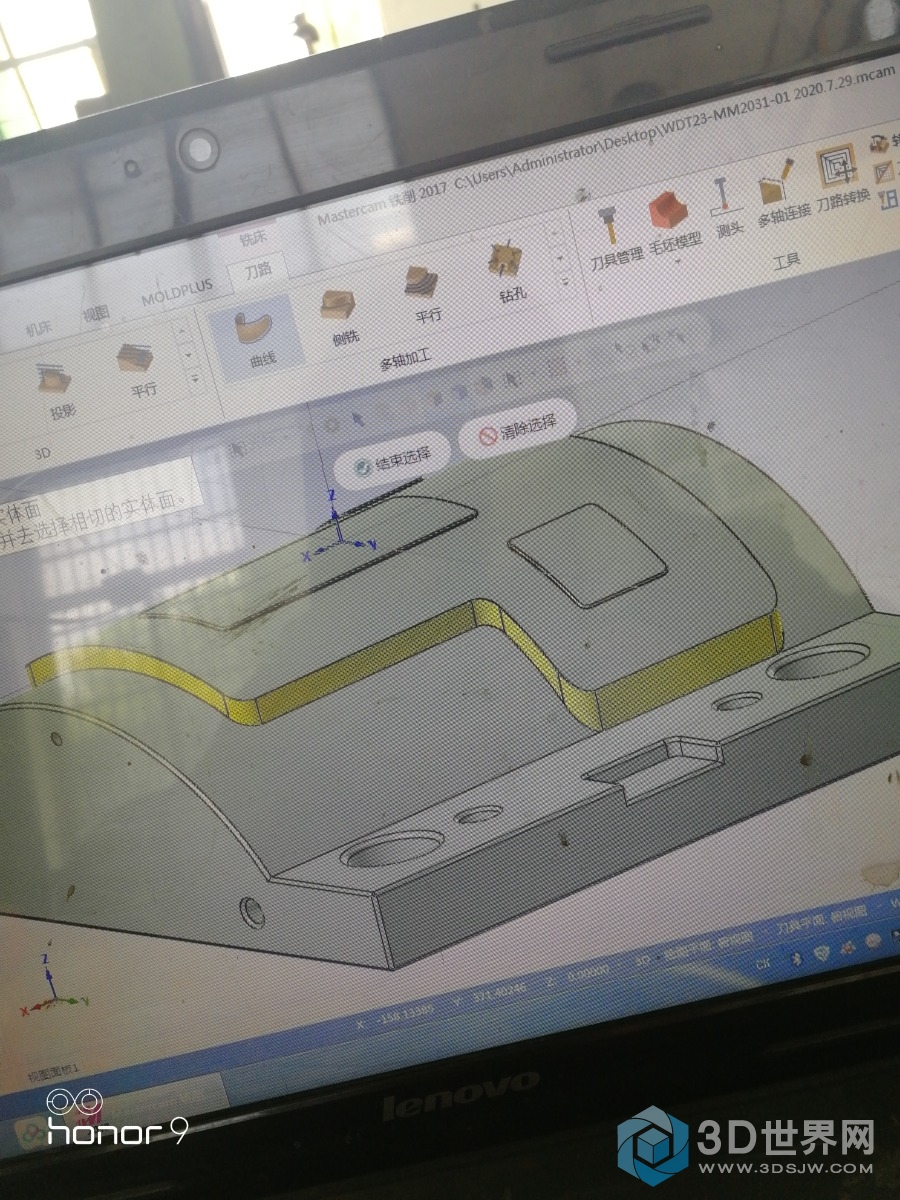Open the 视图 ribbon tab
The image size is (900, 1200).
[95, 313]
